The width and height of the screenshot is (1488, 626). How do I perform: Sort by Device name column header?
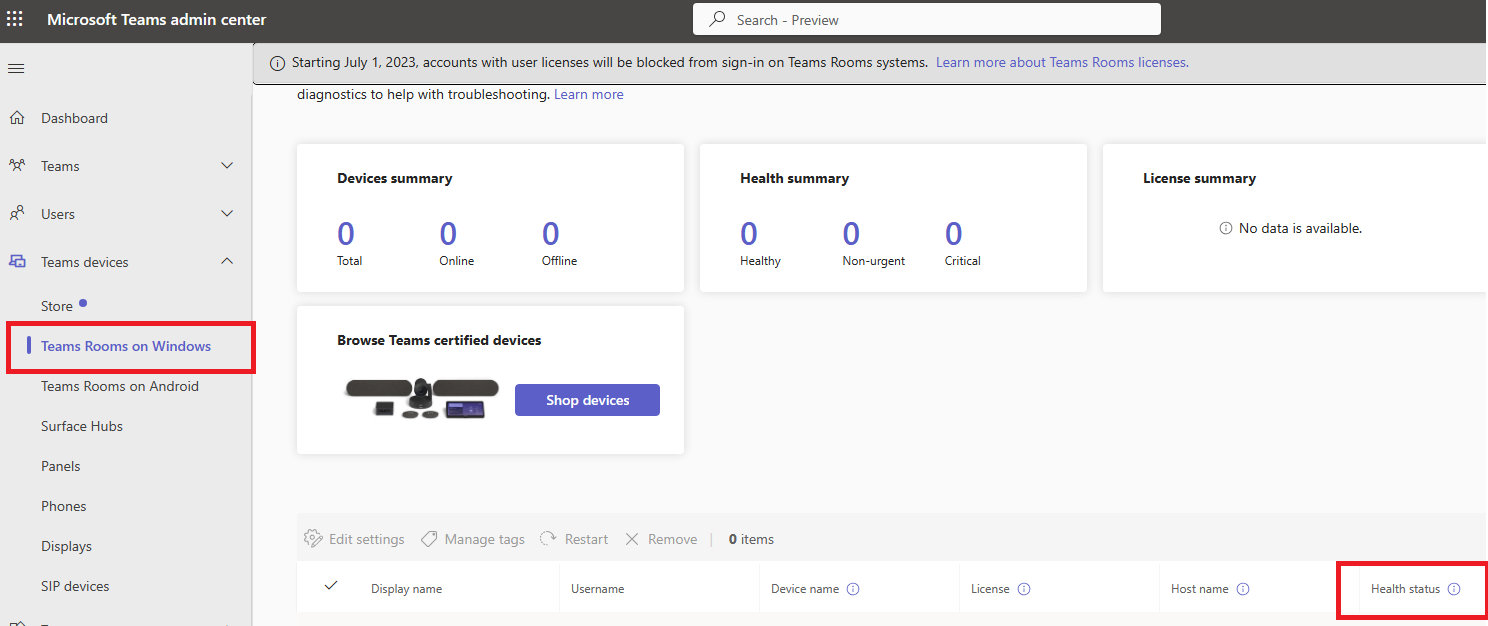(x=805, y=589)
